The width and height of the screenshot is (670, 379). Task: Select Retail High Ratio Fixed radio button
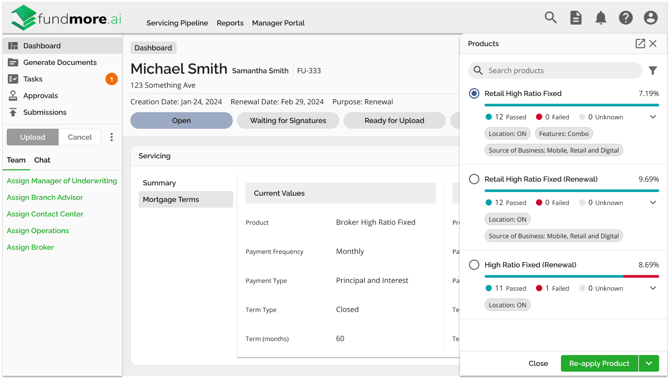pos(474,94)
